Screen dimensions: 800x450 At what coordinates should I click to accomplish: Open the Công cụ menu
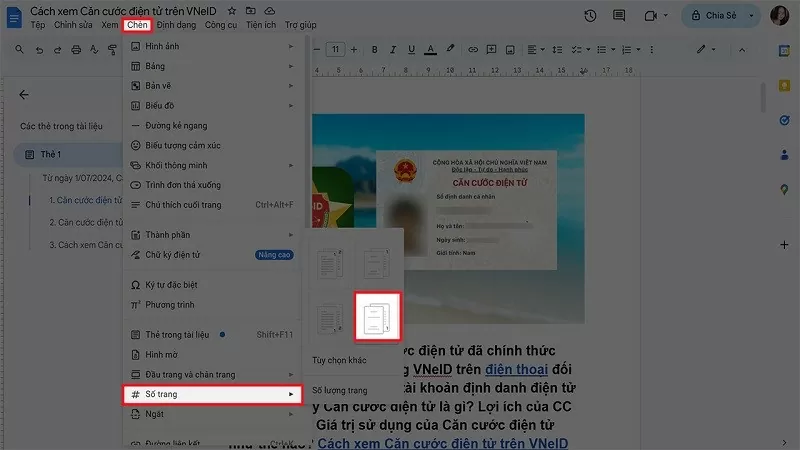(x=220, y=25)
